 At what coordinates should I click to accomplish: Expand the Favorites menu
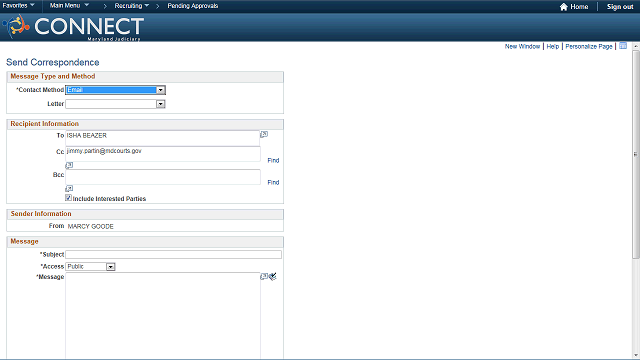(x=18, y=6)
